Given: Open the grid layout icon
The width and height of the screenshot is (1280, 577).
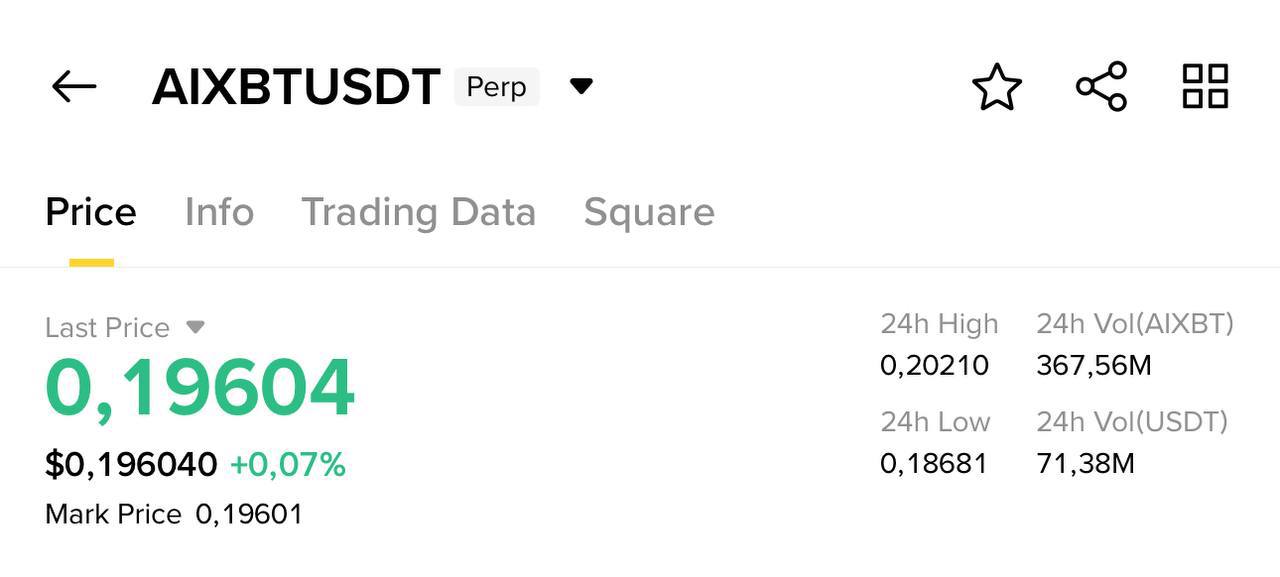Looking at the screenshot, I should pos(1205,86).
